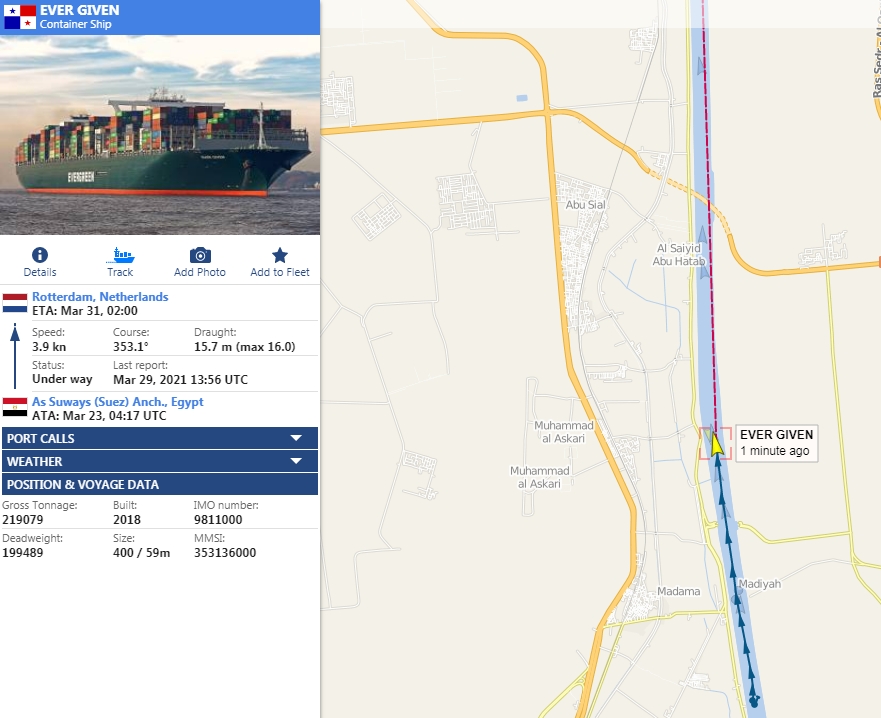Click the Add to Fleet star icon

(280, 256)
